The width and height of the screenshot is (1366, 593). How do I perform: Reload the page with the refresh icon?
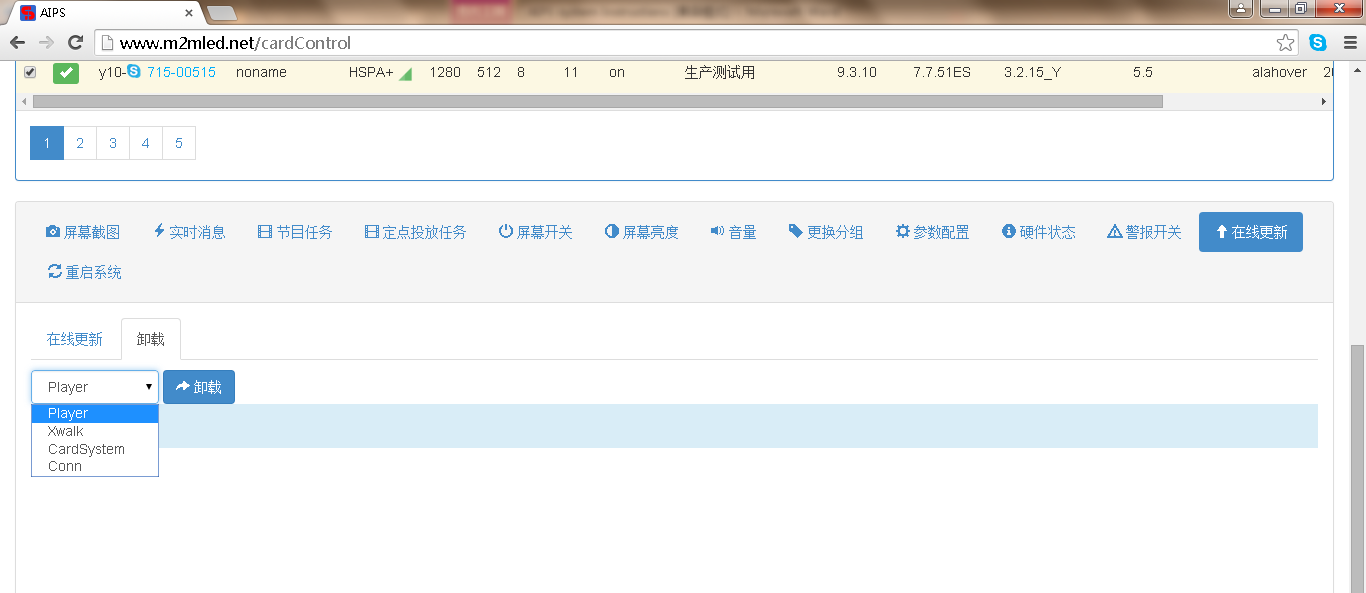[x=75, y=43]
